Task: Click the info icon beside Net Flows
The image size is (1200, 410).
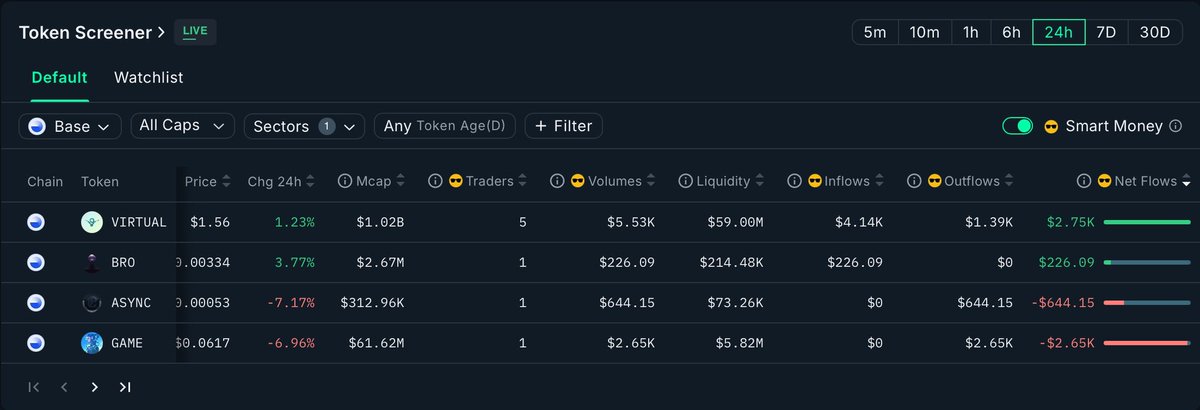Action: point(1084,181)
